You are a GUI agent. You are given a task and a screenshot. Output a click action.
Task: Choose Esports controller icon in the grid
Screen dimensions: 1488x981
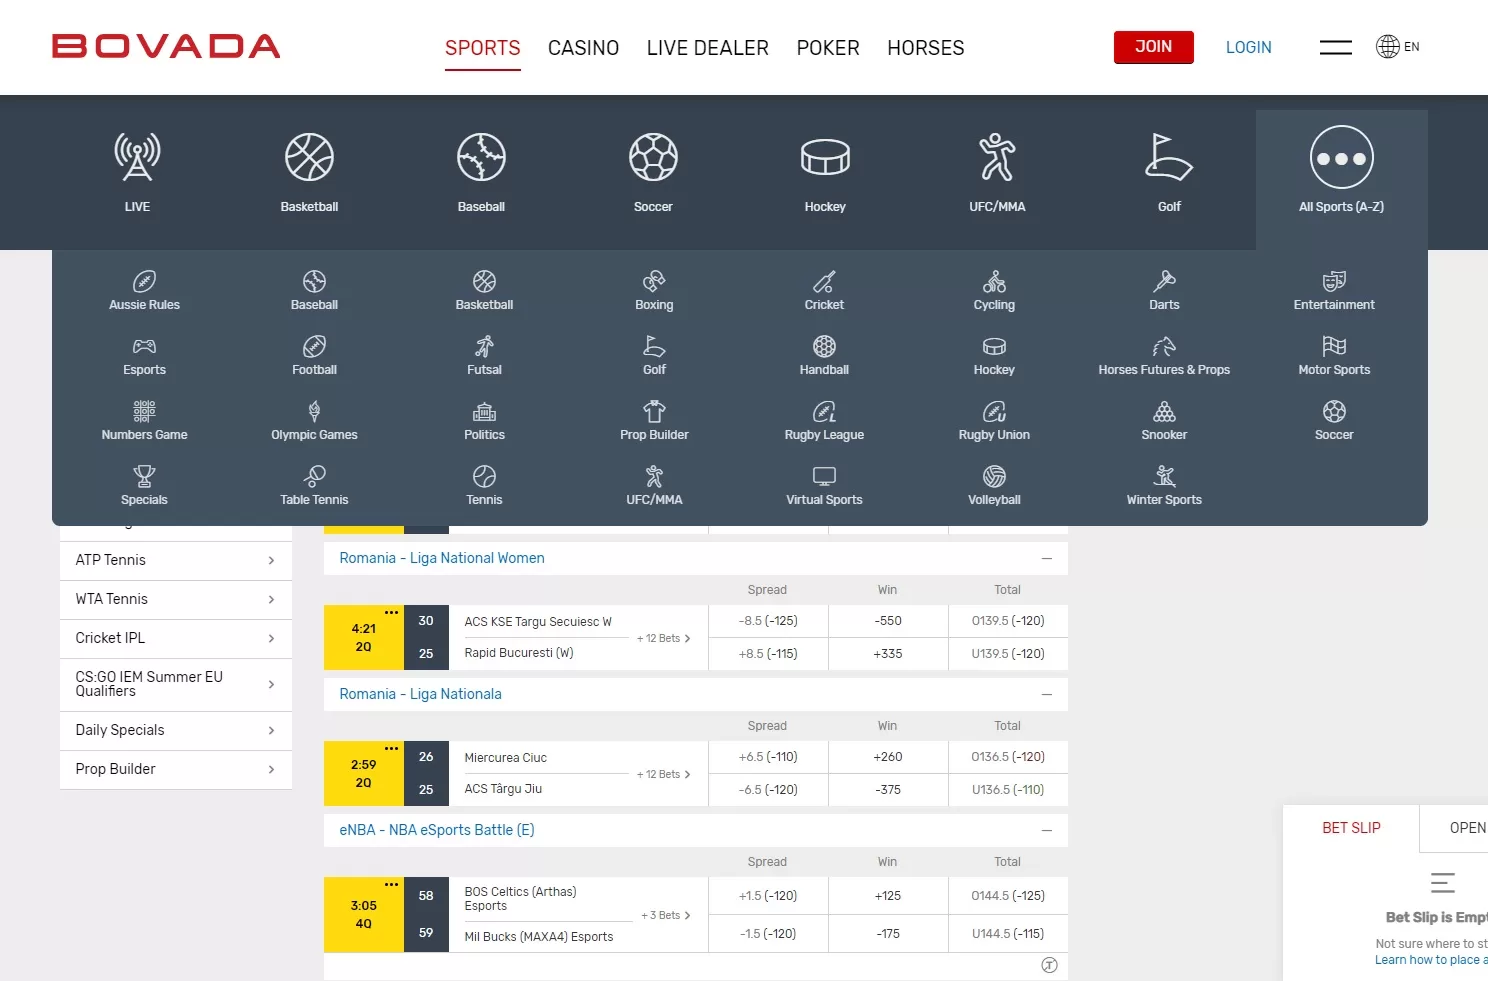(x=144, y=346)
